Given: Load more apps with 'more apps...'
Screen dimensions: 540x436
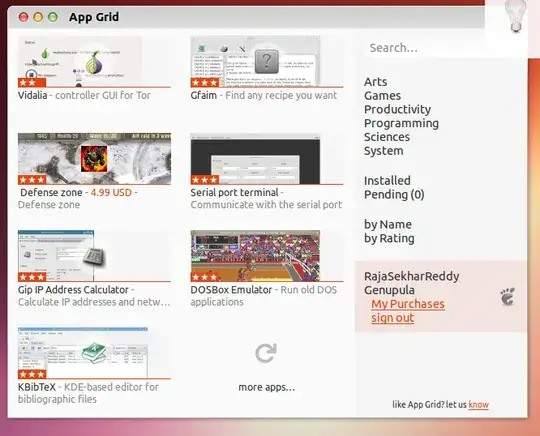Looking at the screenshot, I should [267, 387].
